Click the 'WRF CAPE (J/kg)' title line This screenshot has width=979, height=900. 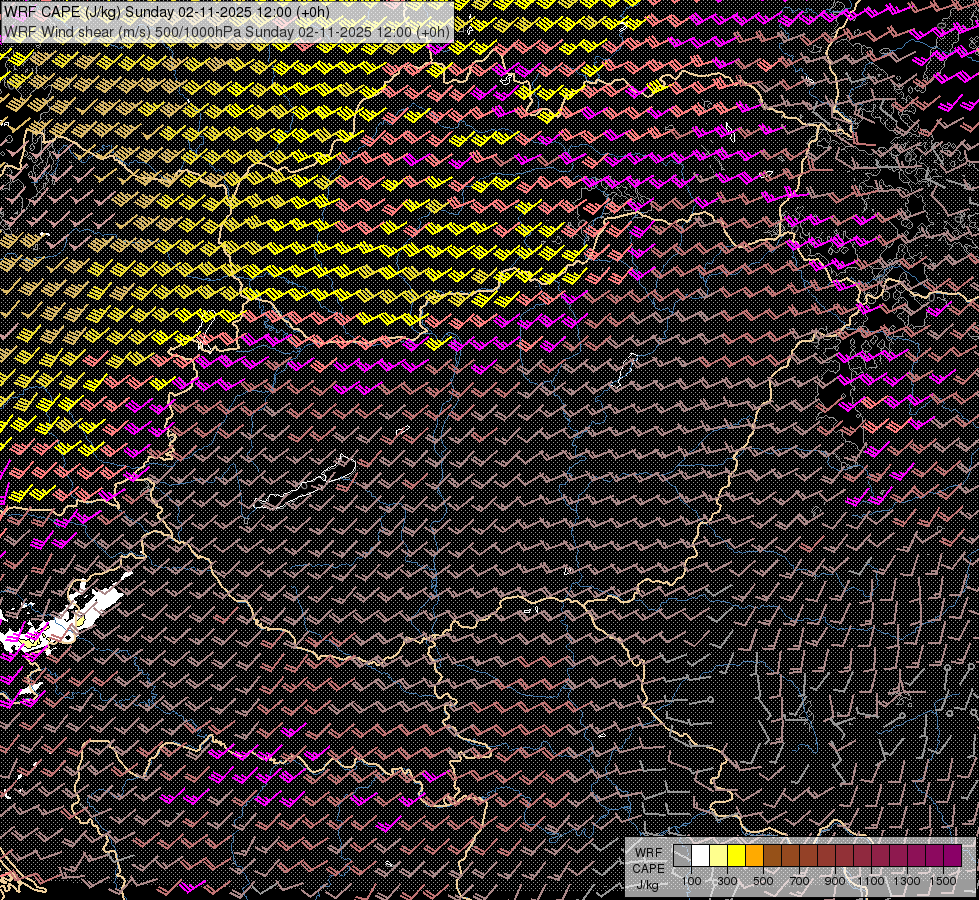pyautogui.click(x=167, y=12)
